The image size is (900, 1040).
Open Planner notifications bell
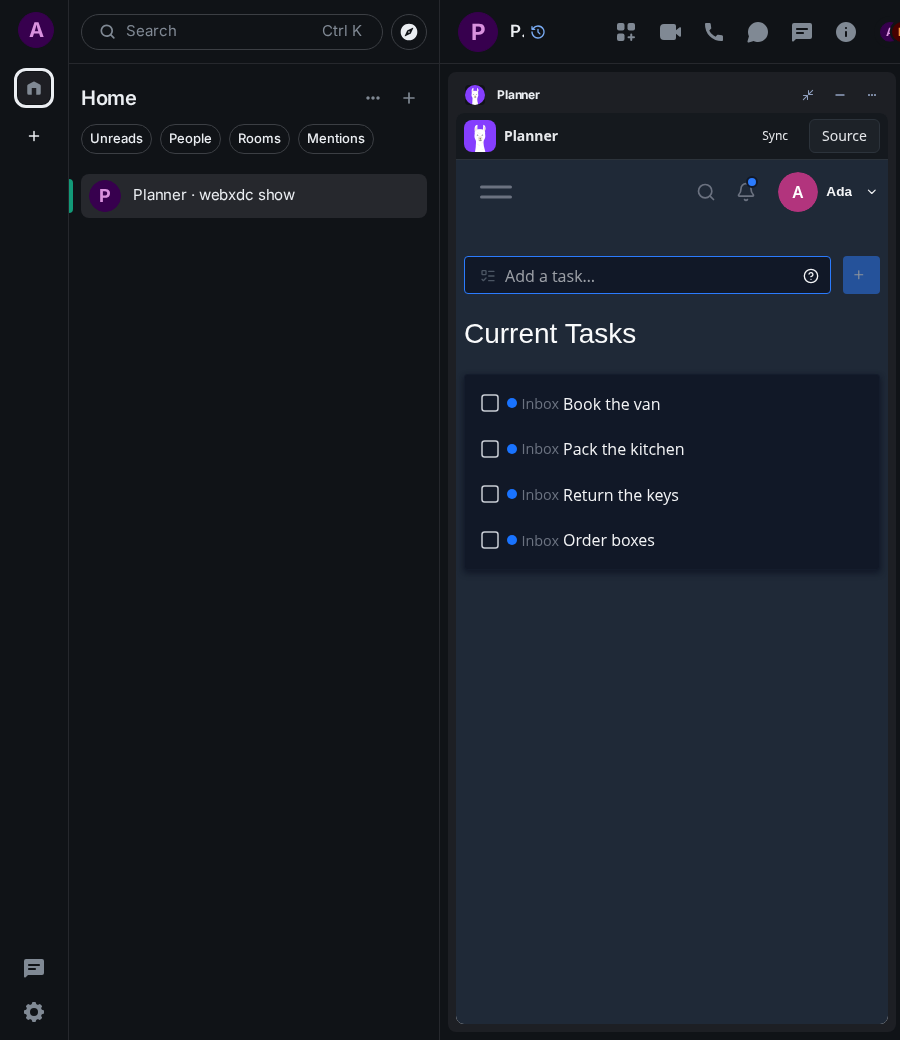pyautogui.click(x=746, y=192)
